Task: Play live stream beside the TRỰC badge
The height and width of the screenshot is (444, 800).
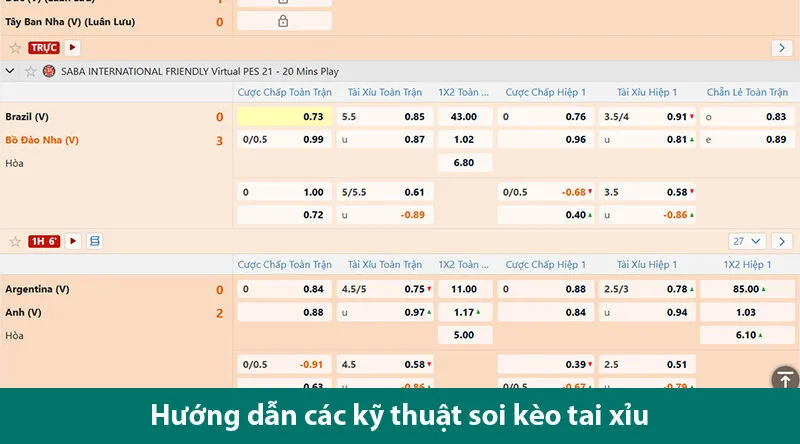Action: (x=72, y=47)
